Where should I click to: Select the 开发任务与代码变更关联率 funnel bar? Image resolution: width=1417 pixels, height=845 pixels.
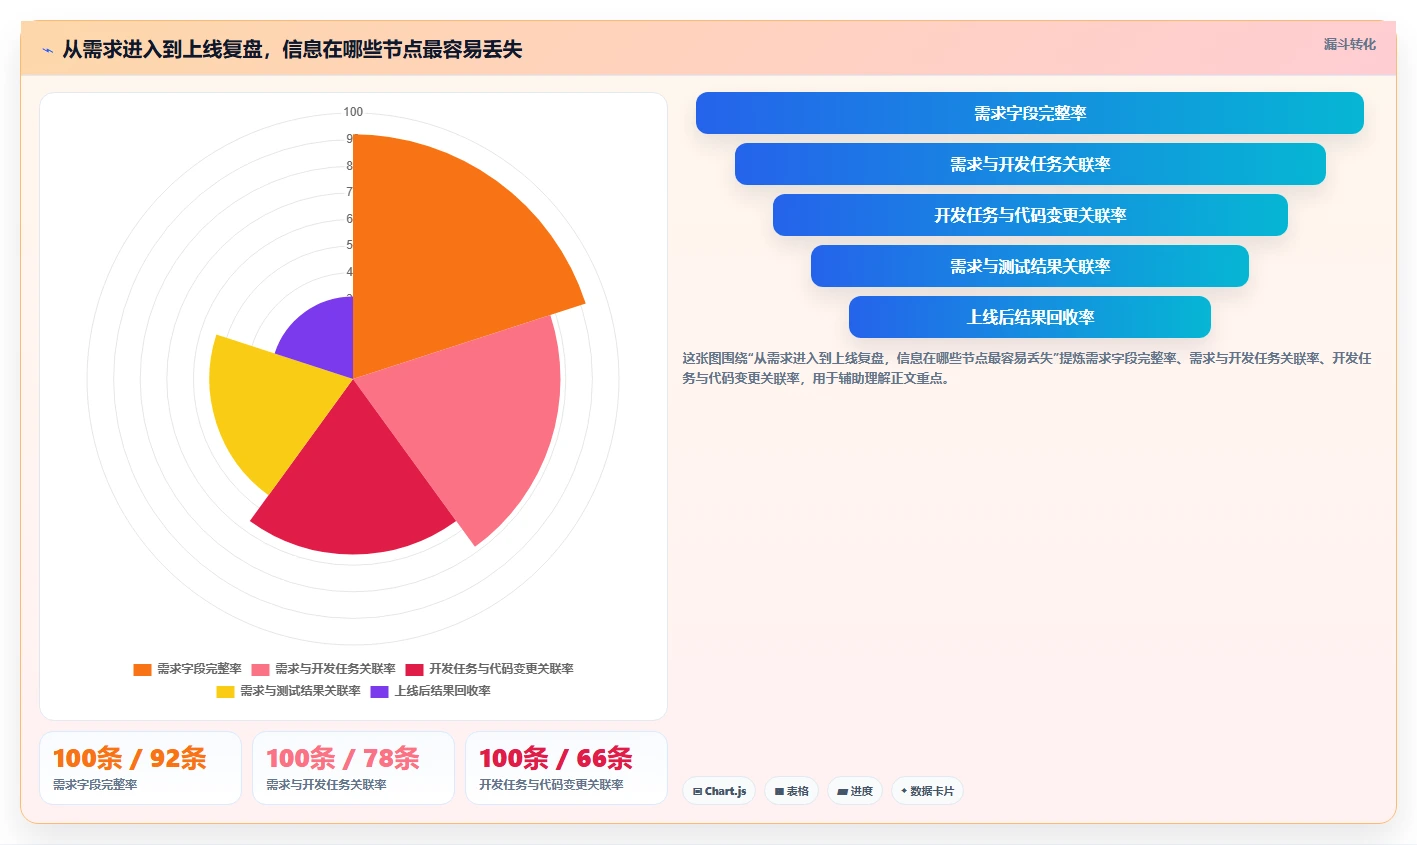coord(1029,215)
